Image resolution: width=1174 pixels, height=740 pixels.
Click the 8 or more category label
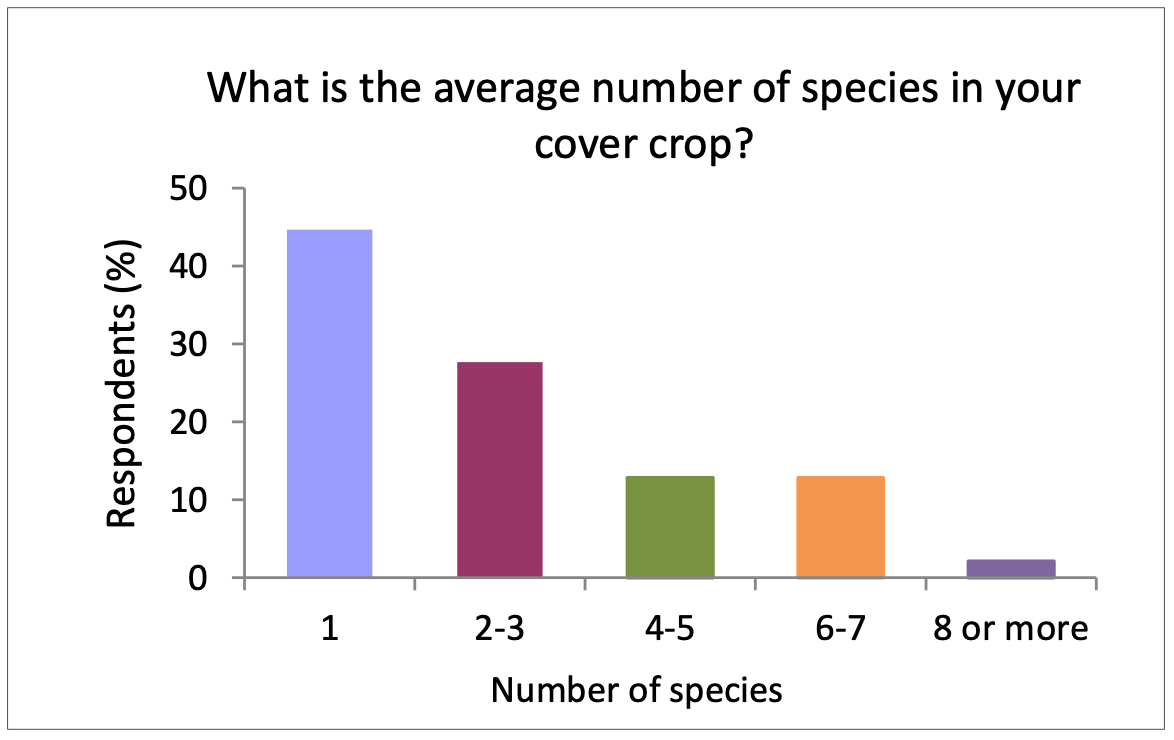tap(1011, 628)
